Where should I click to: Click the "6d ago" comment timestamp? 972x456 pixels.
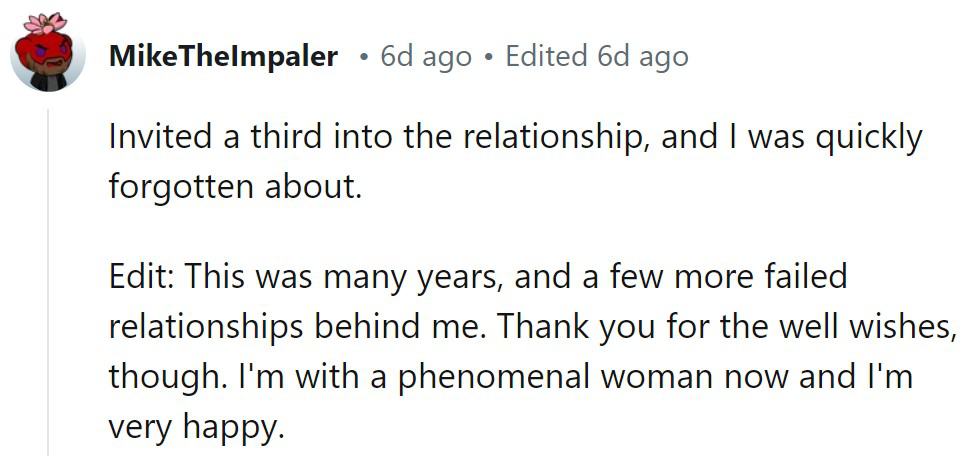pos(426,57)
